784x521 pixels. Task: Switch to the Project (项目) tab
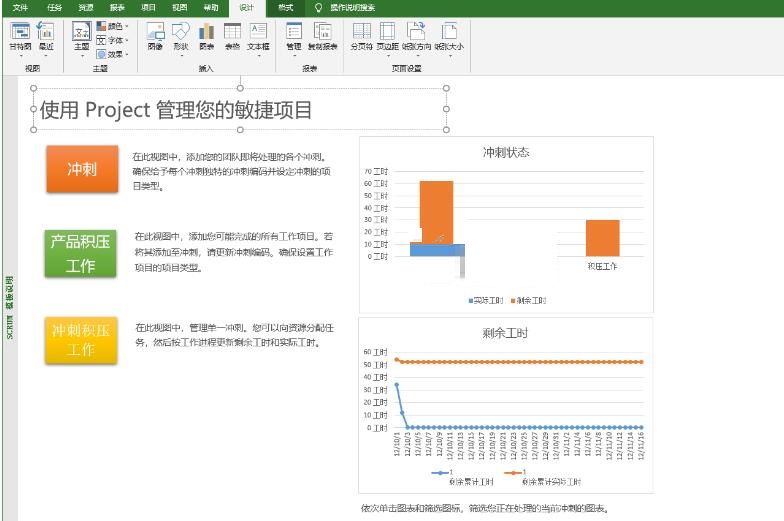[x=148, y=8]
